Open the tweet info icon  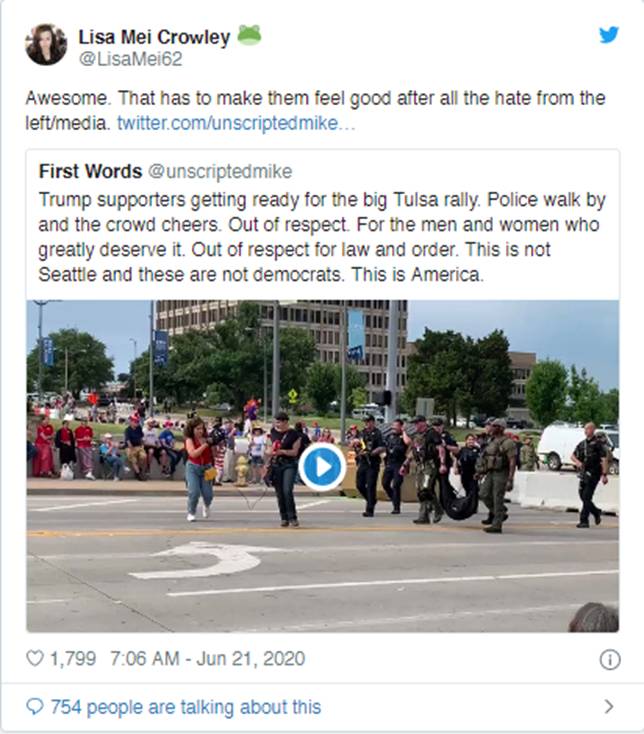pos(609,659)
